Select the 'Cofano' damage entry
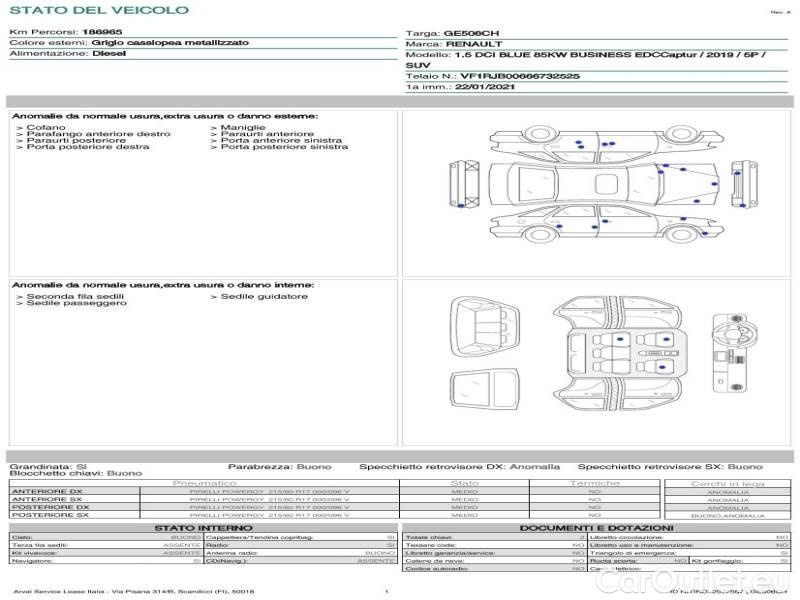The height and width of the screenshot is (600, 800). (46, 128)
